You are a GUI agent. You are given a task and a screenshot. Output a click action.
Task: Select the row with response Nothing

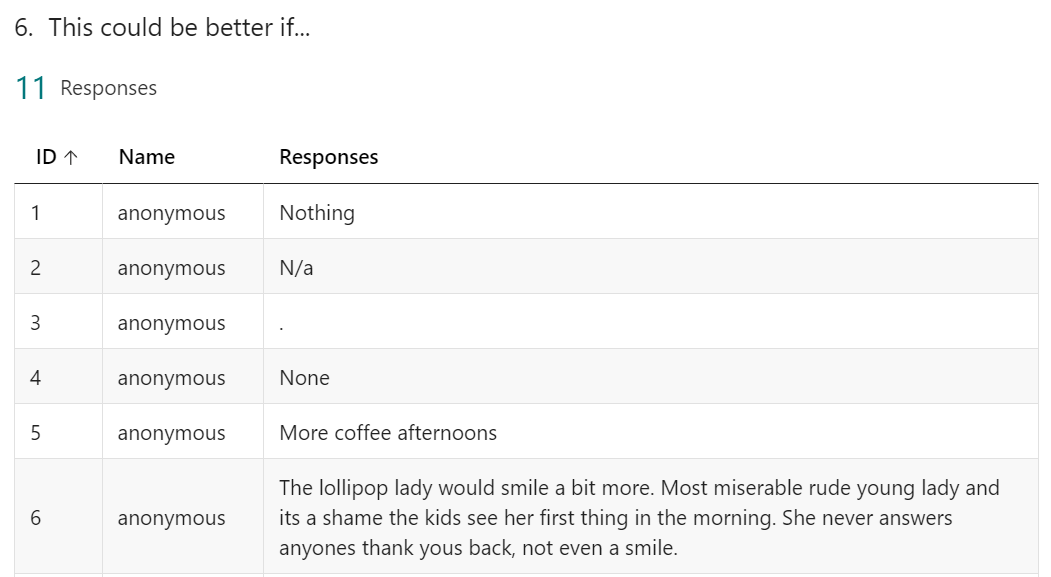[526, 212]
